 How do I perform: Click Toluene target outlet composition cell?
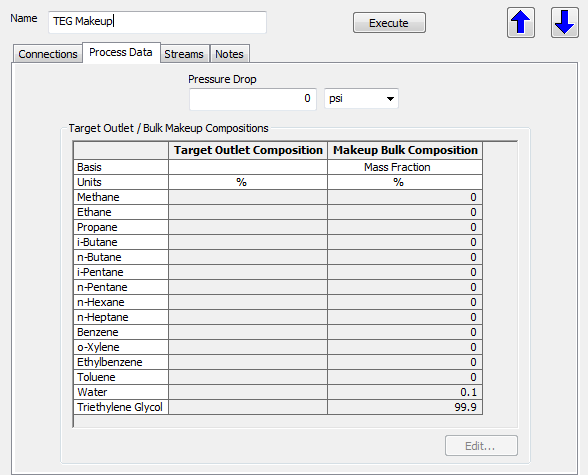click(248, 377)
